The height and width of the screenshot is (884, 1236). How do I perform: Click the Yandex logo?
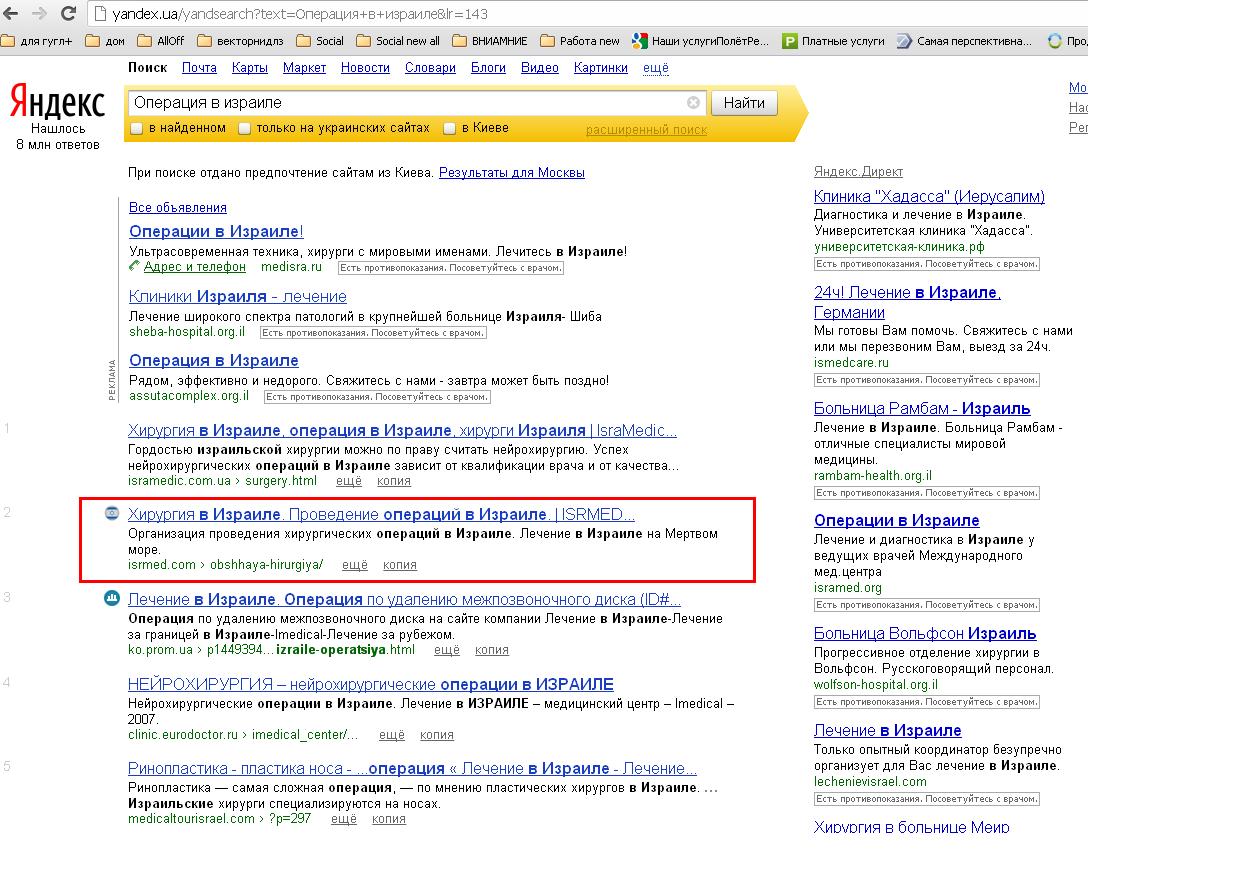[x=57, y=102]
